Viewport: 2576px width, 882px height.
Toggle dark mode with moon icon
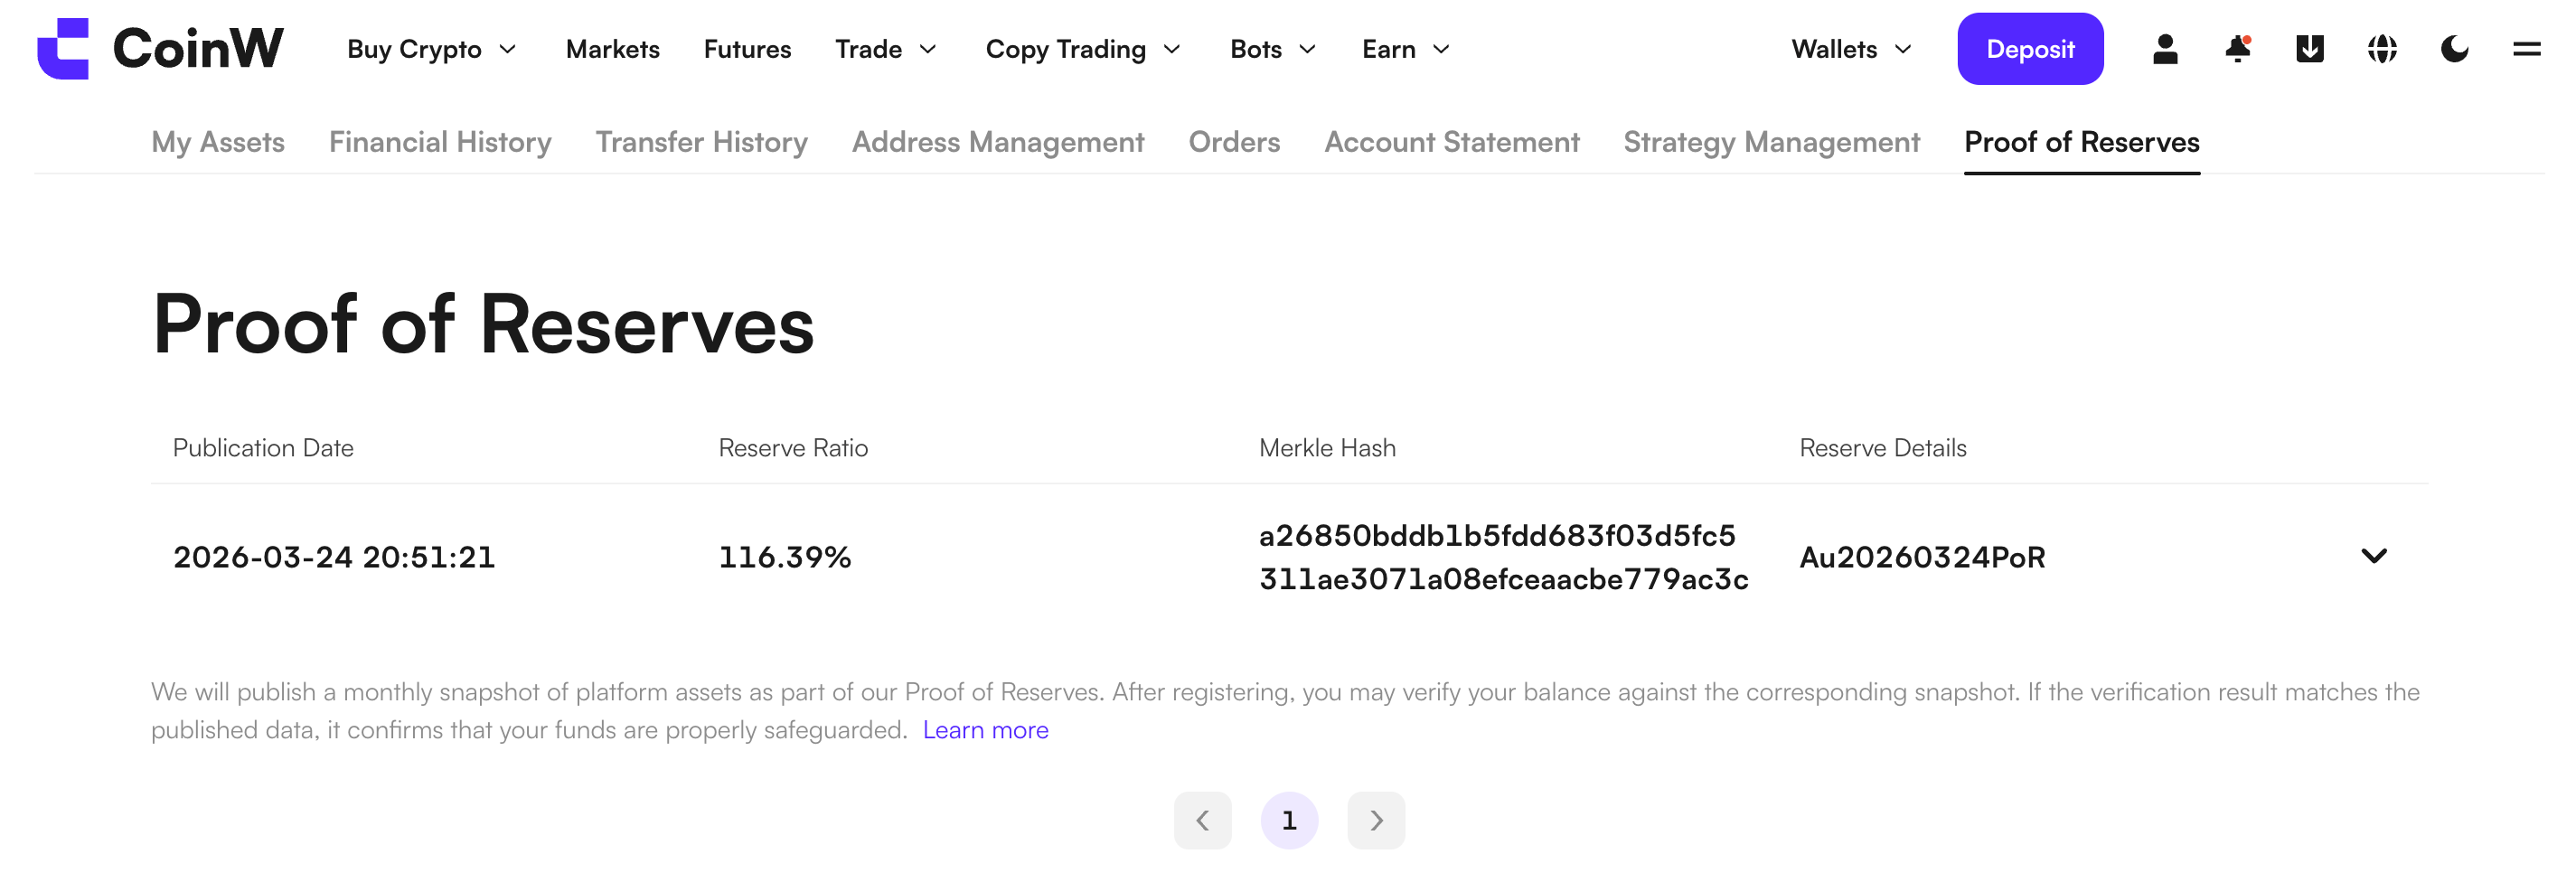coord(2454,48)
